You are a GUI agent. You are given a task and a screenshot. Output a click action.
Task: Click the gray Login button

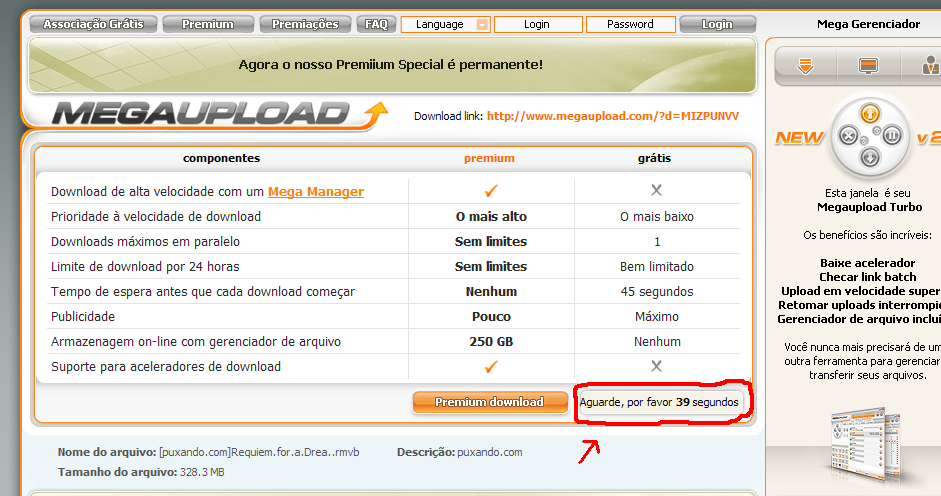[x=717, y=24]
